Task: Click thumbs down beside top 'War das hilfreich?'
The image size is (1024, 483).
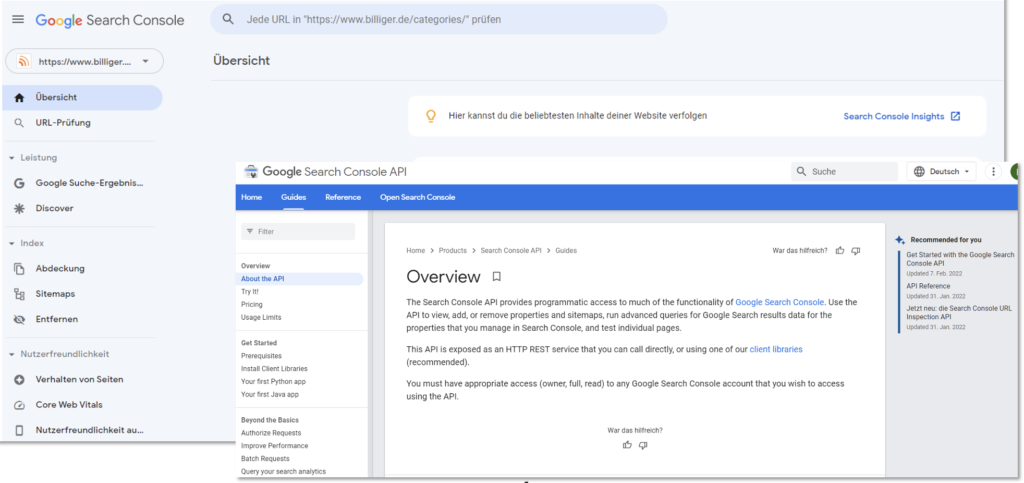Action: (x=856, y=251)
